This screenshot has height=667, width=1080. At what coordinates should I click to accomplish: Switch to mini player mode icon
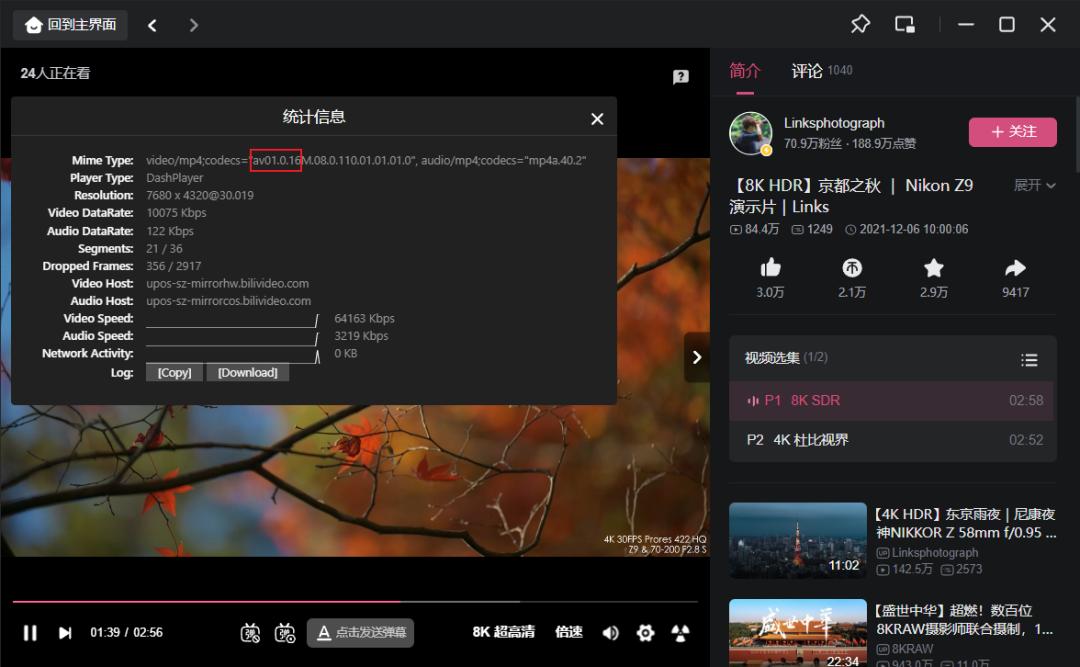point(904,25)
